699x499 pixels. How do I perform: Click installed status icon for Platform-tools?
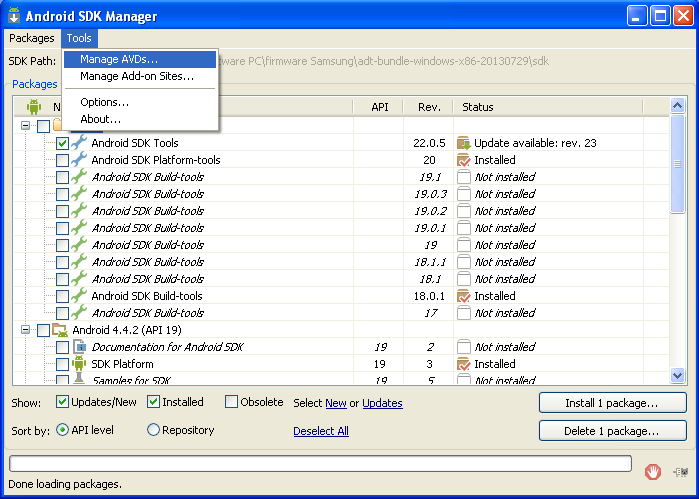coord(464,160)
